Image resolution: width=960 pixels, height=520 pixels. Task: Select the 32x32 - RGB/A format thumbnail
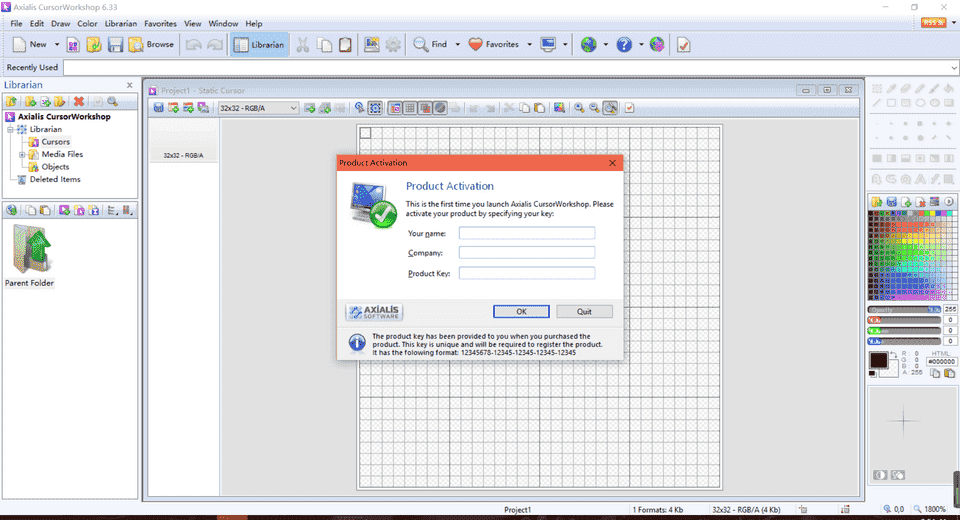click(184, 141)
